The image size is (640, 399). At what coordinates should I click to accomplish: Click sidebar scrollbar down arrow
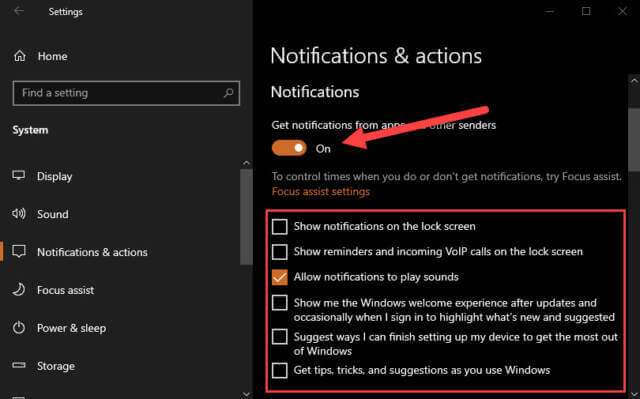click(x=246, y=394)
